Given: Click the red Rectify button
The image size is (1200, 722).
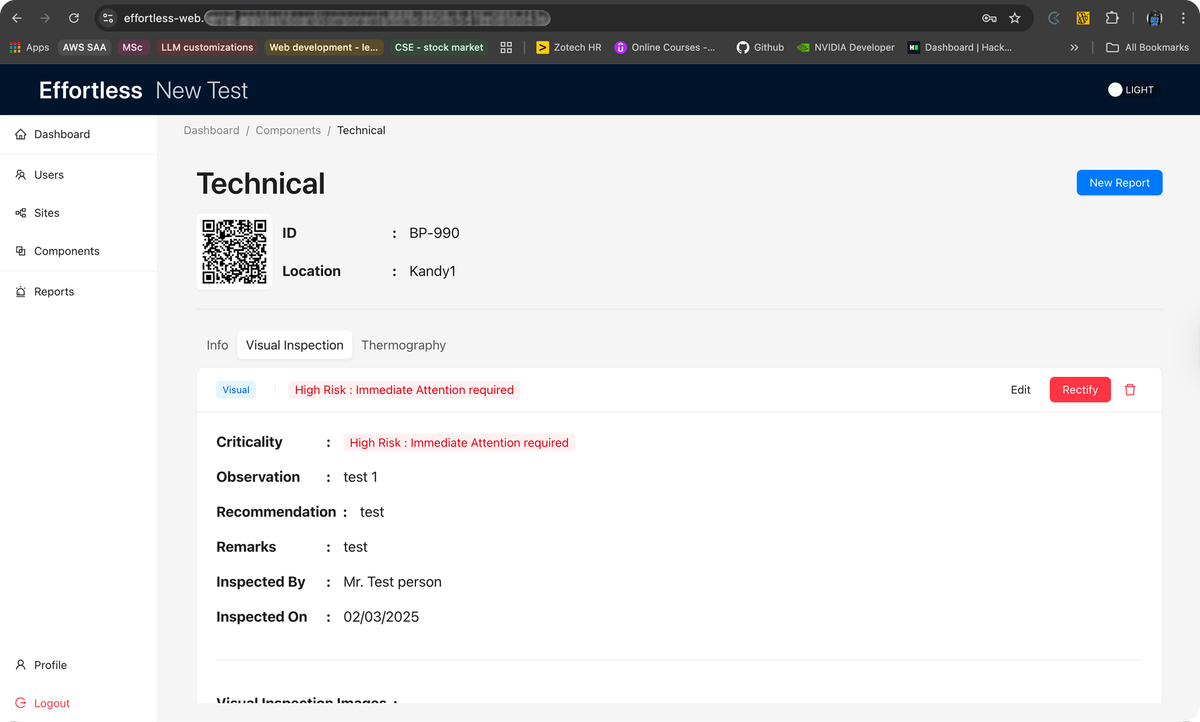Looking at the screenshot, I should 1080,390.
